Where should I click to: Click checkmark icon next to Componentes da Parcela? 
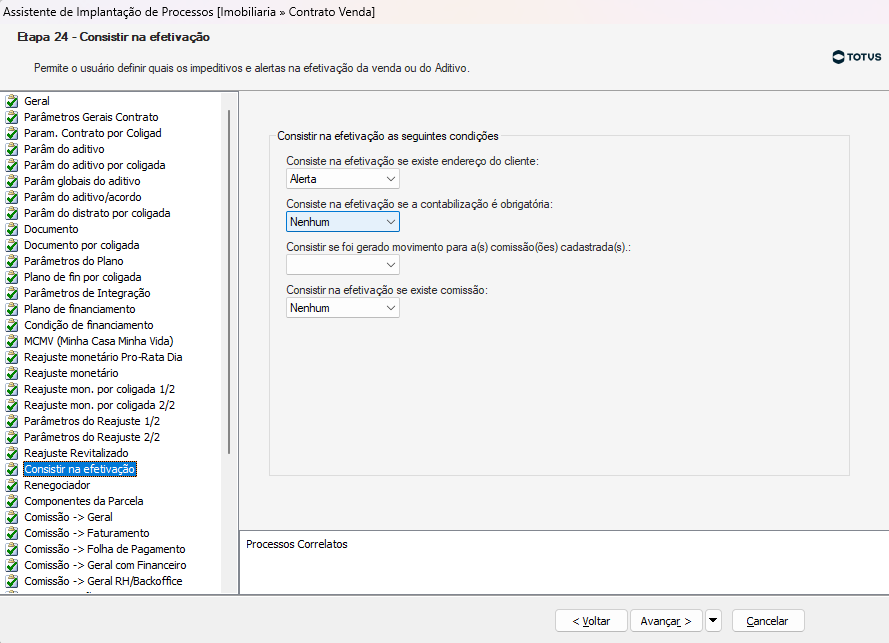pyautogui.click(x=12, y=501)
